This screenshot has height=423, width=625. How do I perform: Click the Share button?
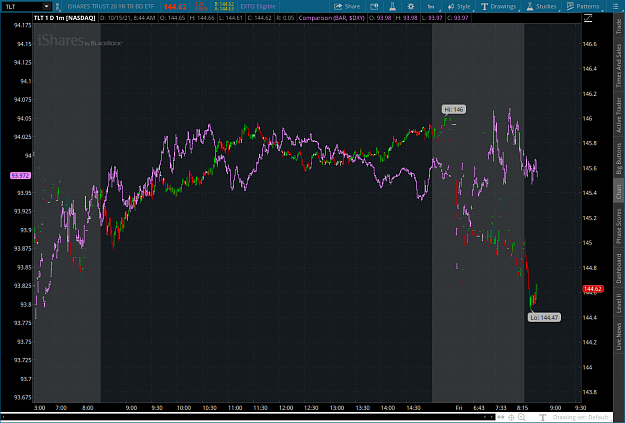tap(347, 6)
